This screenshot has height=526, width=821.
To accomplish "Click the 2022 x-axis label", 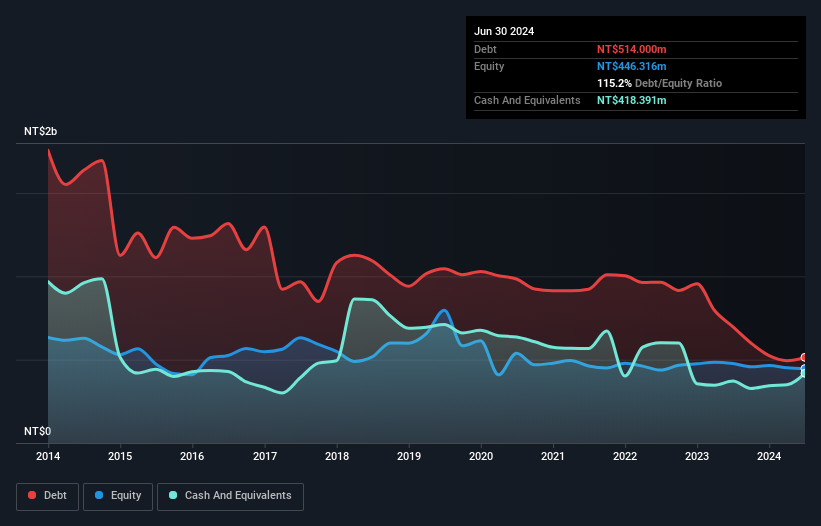I will [x=625, y=456].
